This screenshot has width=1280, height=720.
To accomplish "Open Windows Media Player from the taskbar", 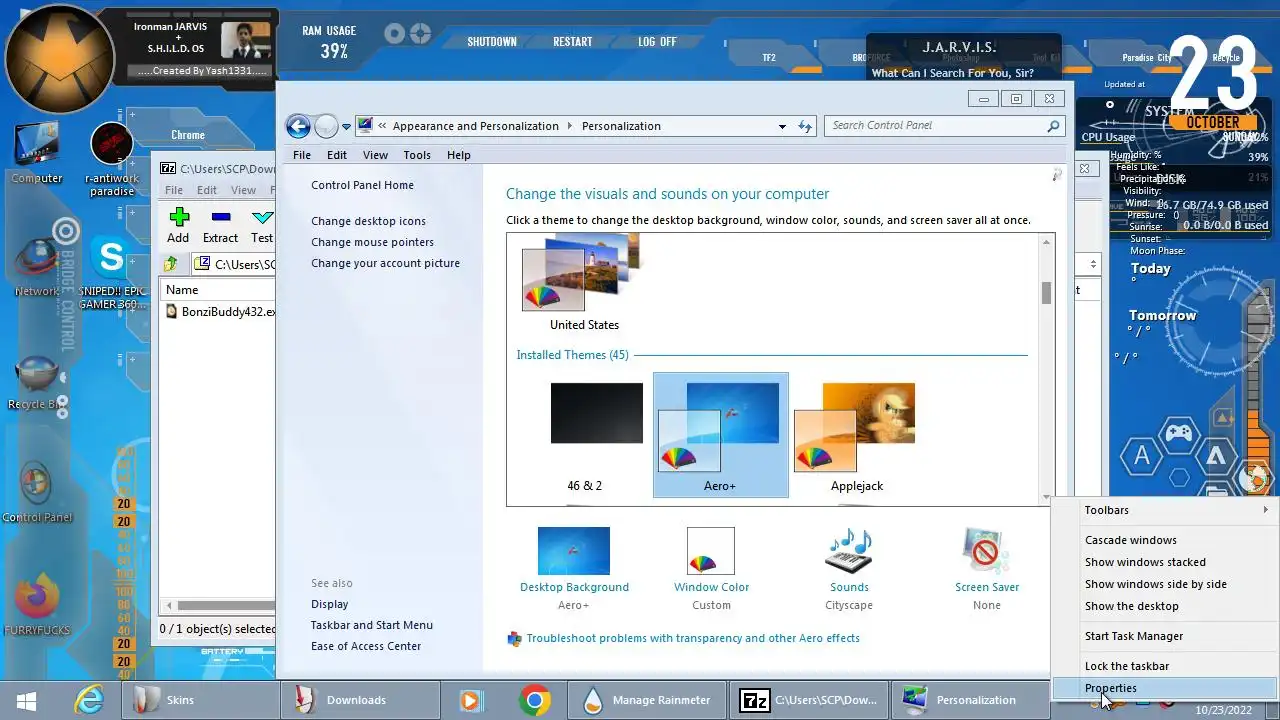I will pyautogui.click(x=470, y=701).
